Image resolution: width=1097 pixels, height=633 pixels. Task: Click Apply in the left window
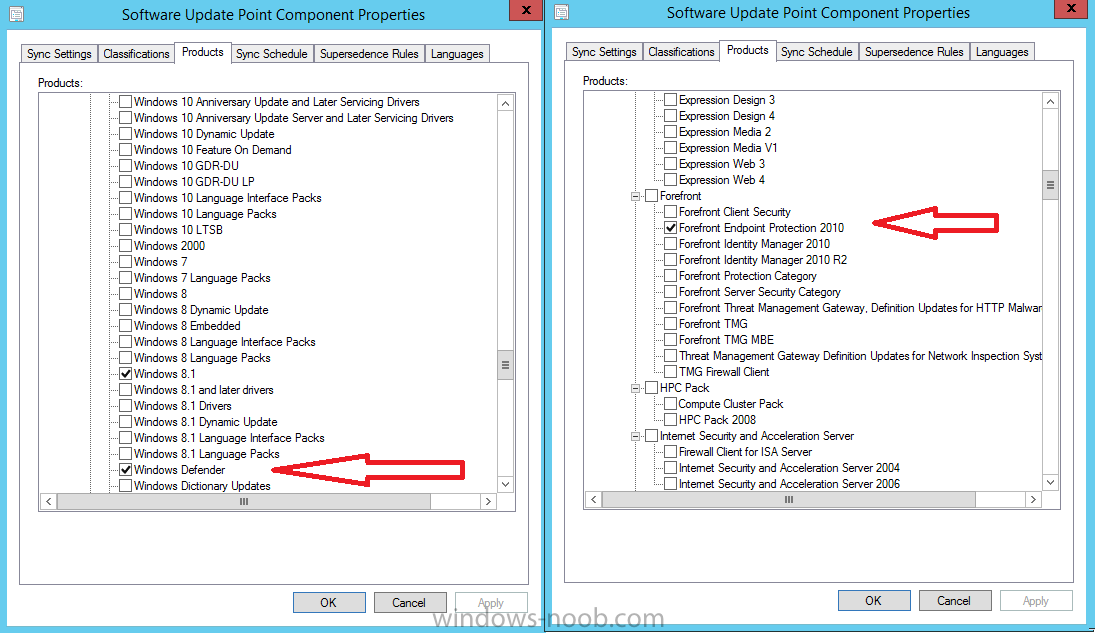[x=490, y=602]
